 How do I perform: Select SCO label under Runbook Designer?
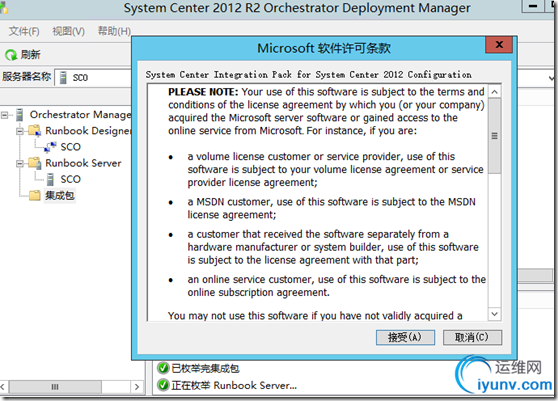[70, 147]
